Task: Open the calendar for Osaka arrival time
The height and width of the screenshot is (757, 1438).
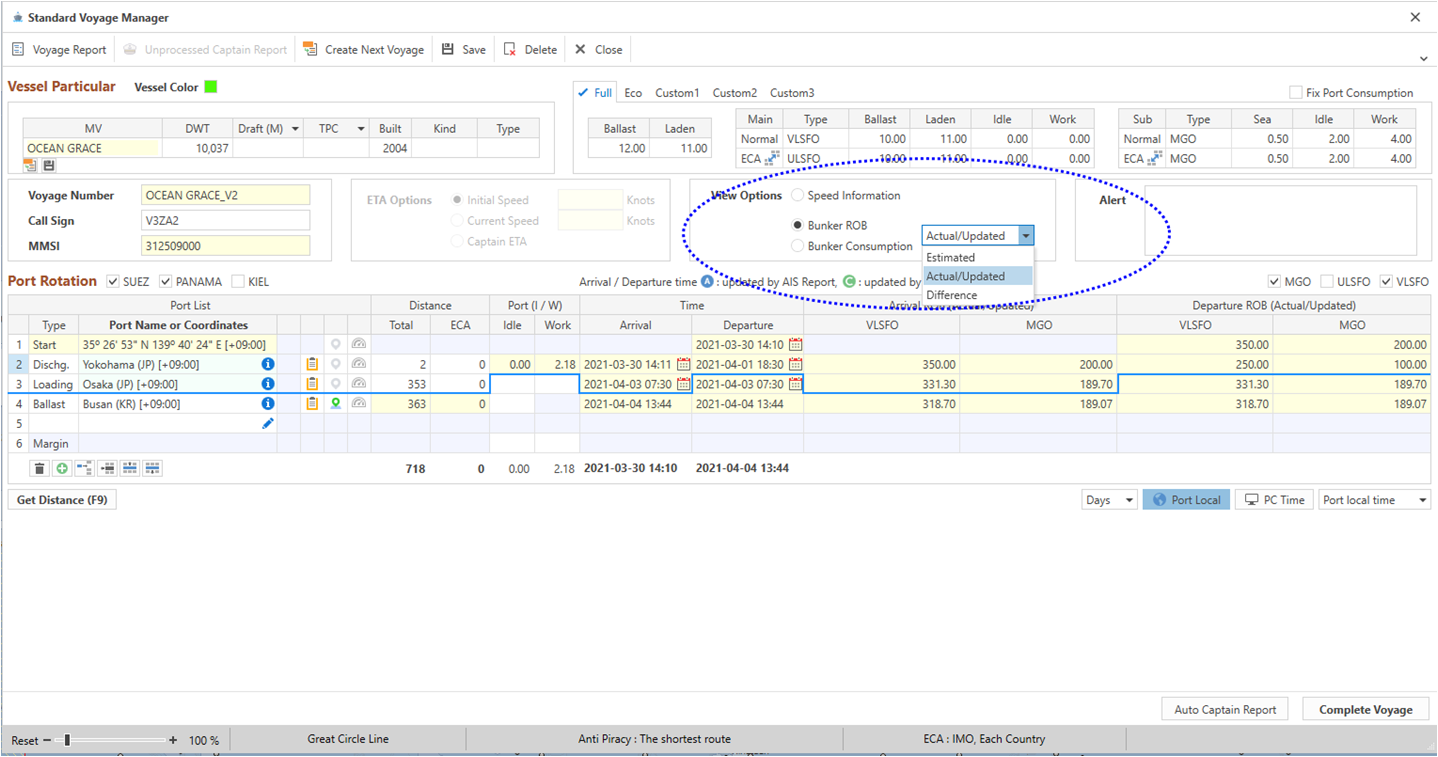Action: [x=683, y=384]
